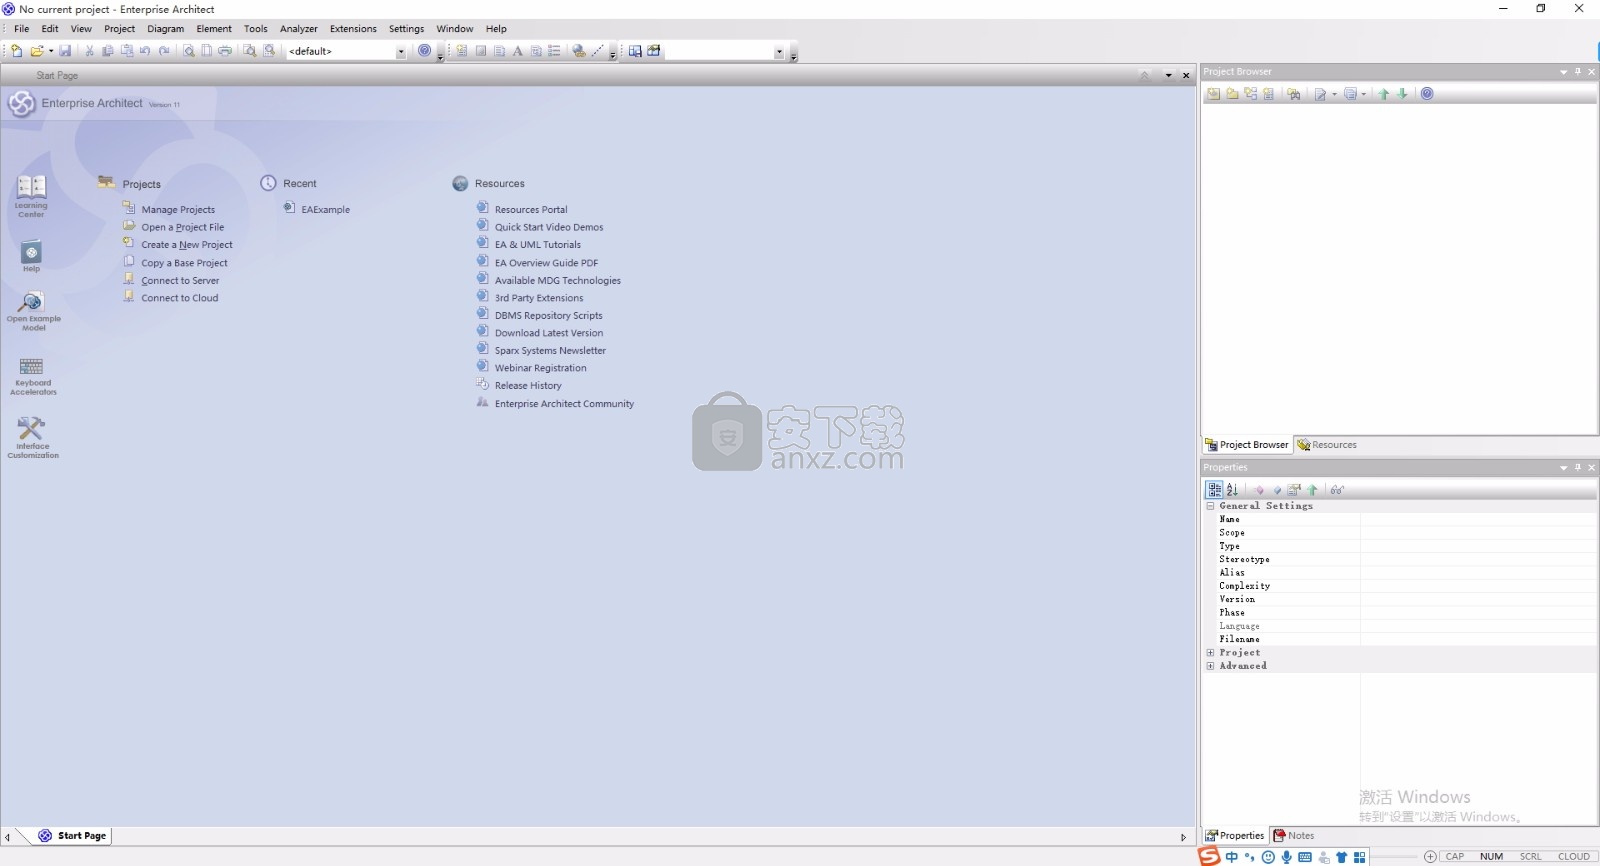This screenshot has height=866, width=1600.
Task: Switch to the Resources tab
Action: [x=1327, y=445]
